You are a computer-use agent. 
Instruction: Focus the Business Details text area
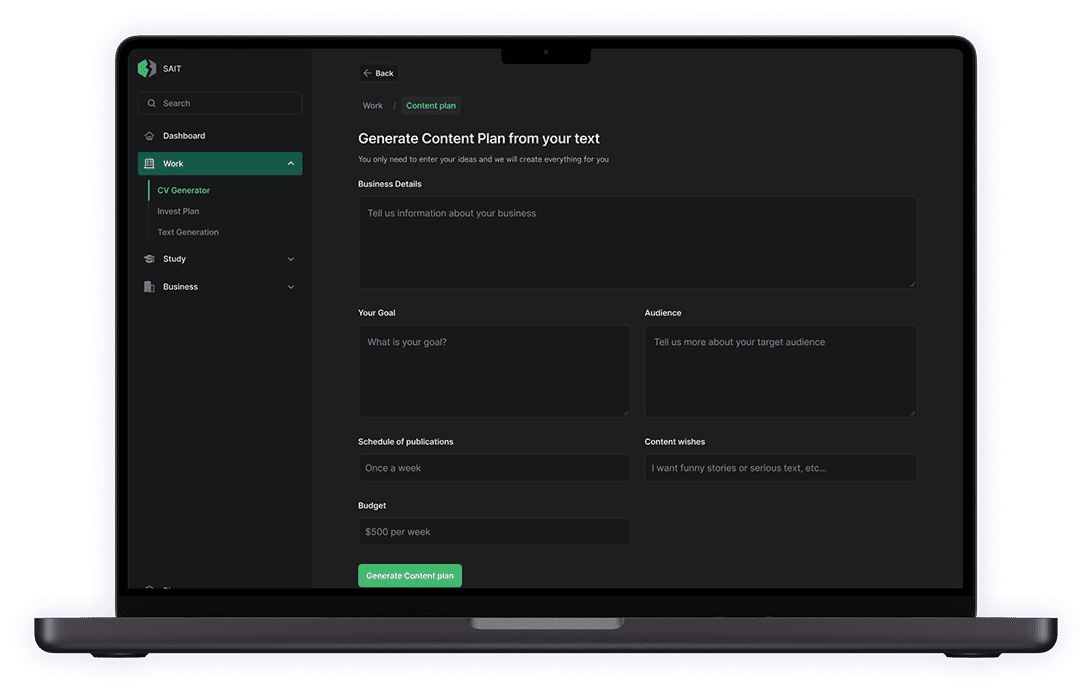[x=637, y=242]
